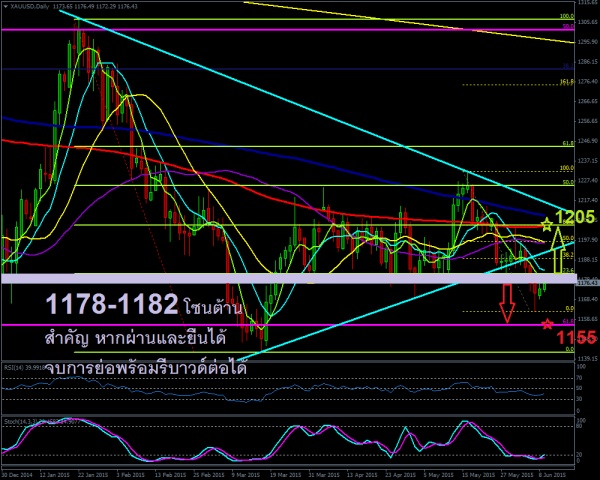The image size is (600, 480).
Task: Click the 1197.90 price axis label
Action: pos(588,240)
